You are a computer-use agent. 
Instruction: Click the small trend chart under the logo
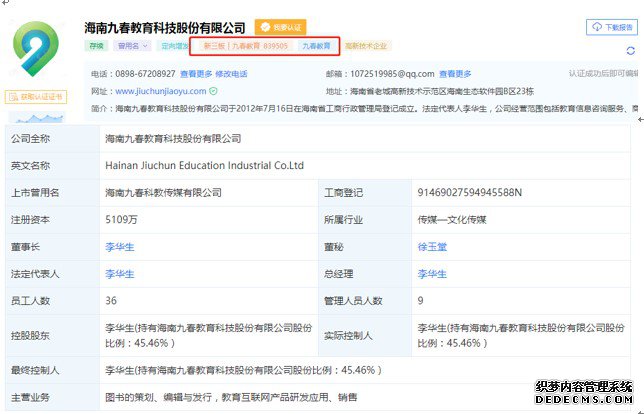click(36, 117)
